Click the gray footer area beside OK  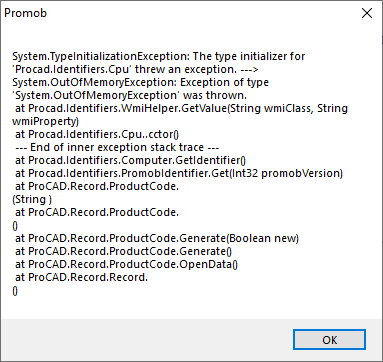[147, 339]
